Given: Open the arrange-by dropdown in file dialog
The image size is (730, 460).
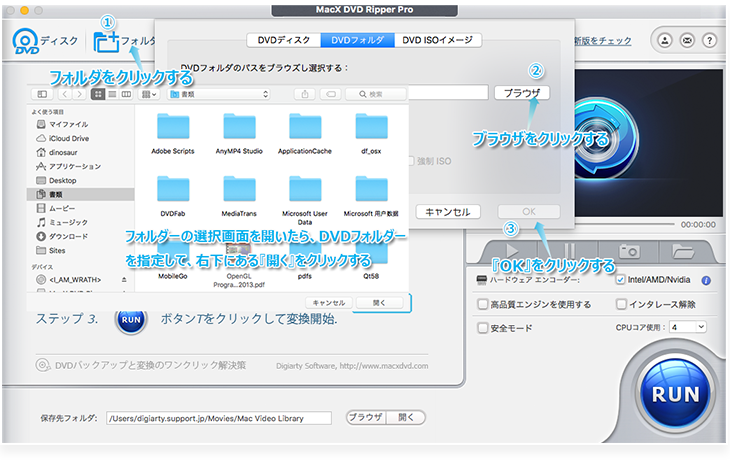Looking at the screenshot, I should [x=149, y=94].
